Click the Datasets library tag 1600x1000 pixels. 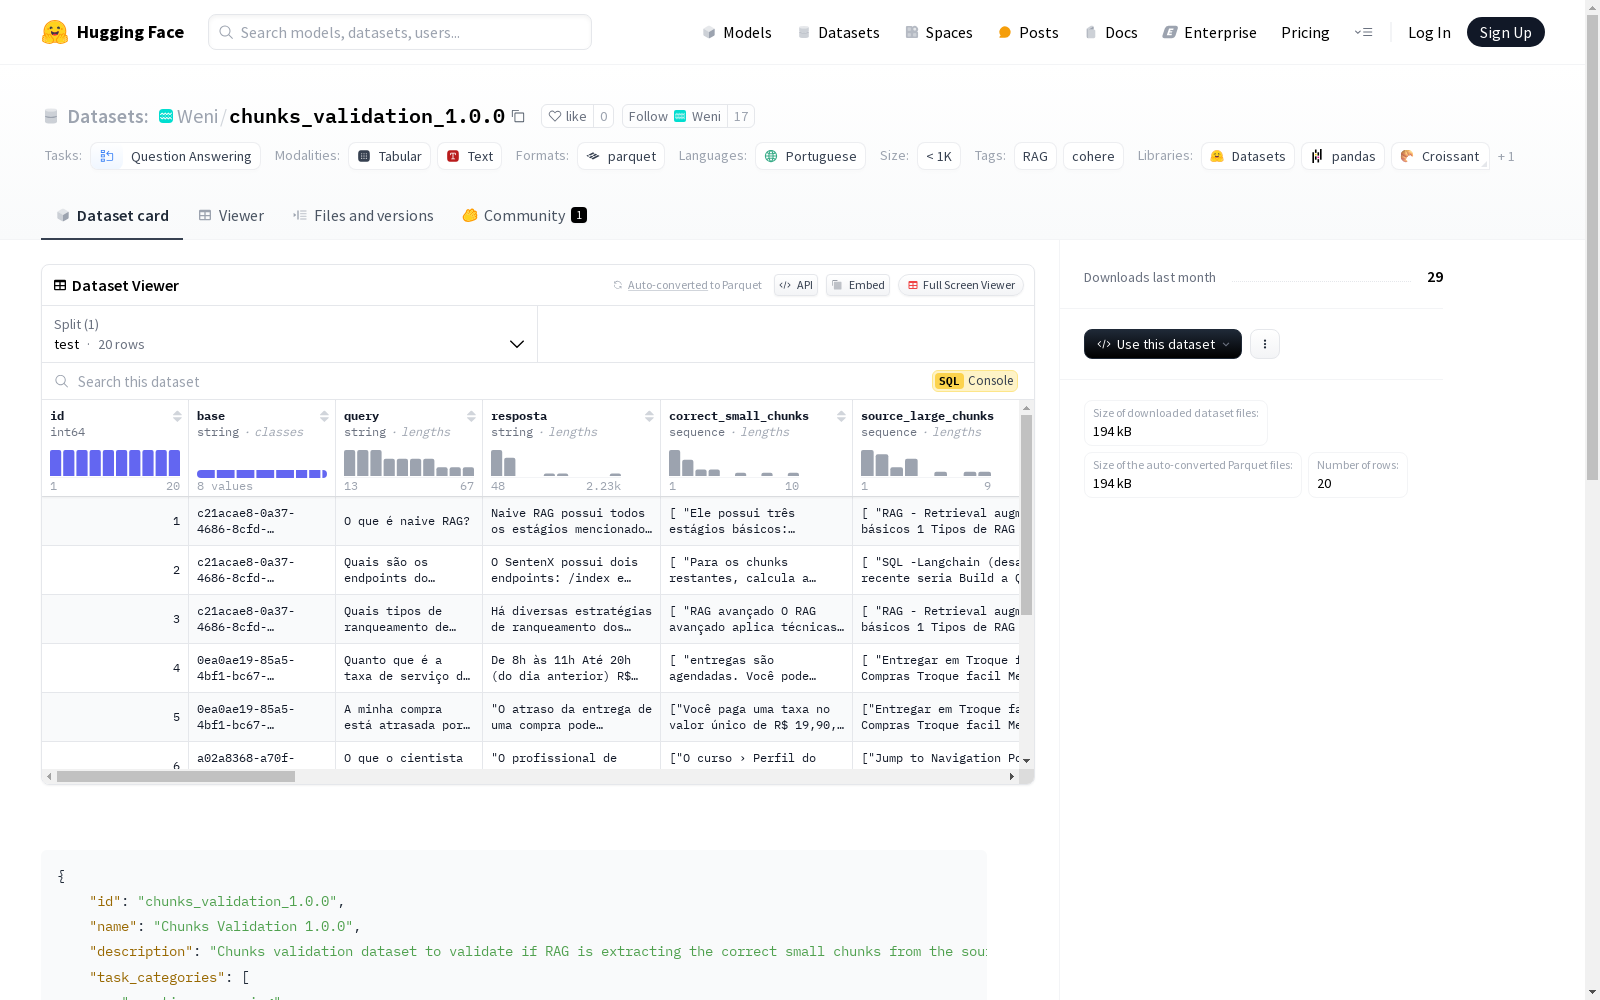[1248, 156]
